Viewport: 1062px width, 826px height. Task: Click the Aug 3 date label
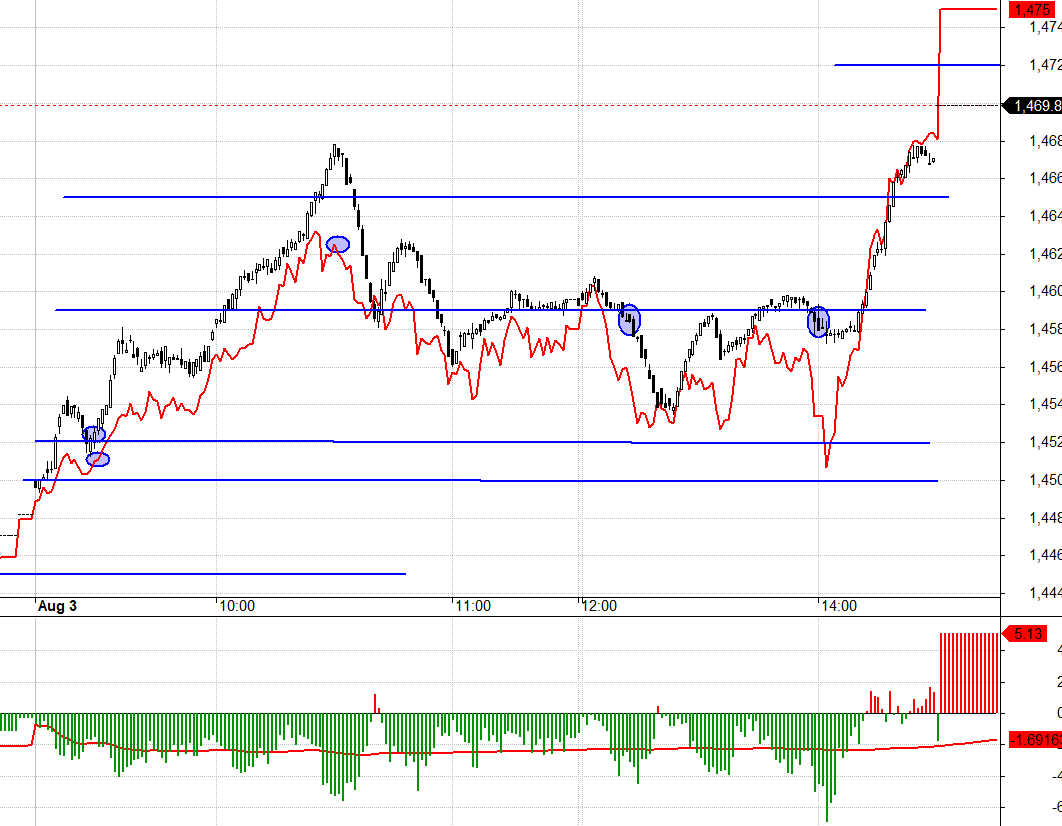57,606
